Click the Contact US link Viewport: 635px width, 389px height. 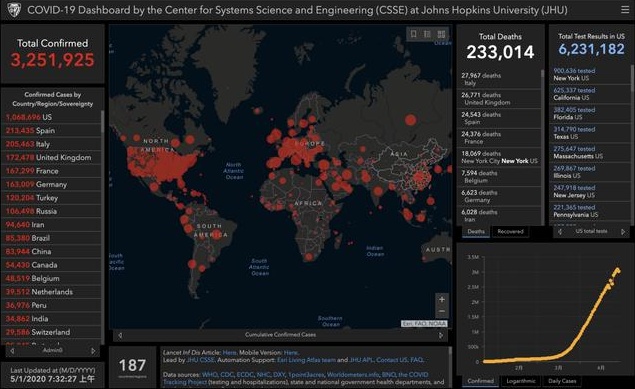coord(392,360)
